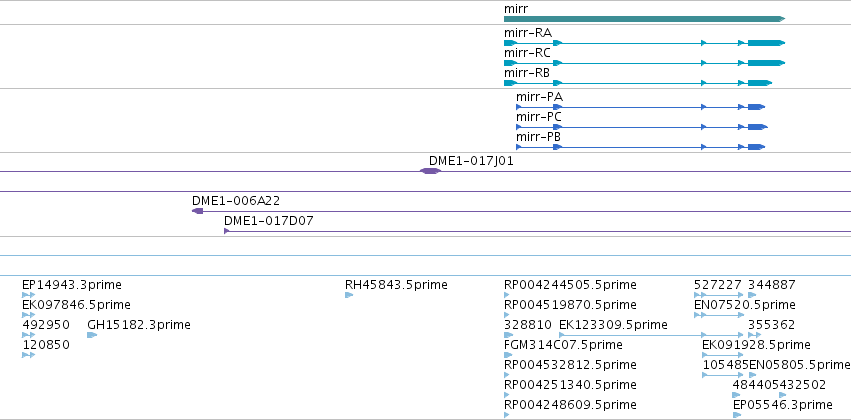Click the mirr-PB label
The width and height of the screenshot is (851, 420).
pyautogui.click(x=539, y=137)
